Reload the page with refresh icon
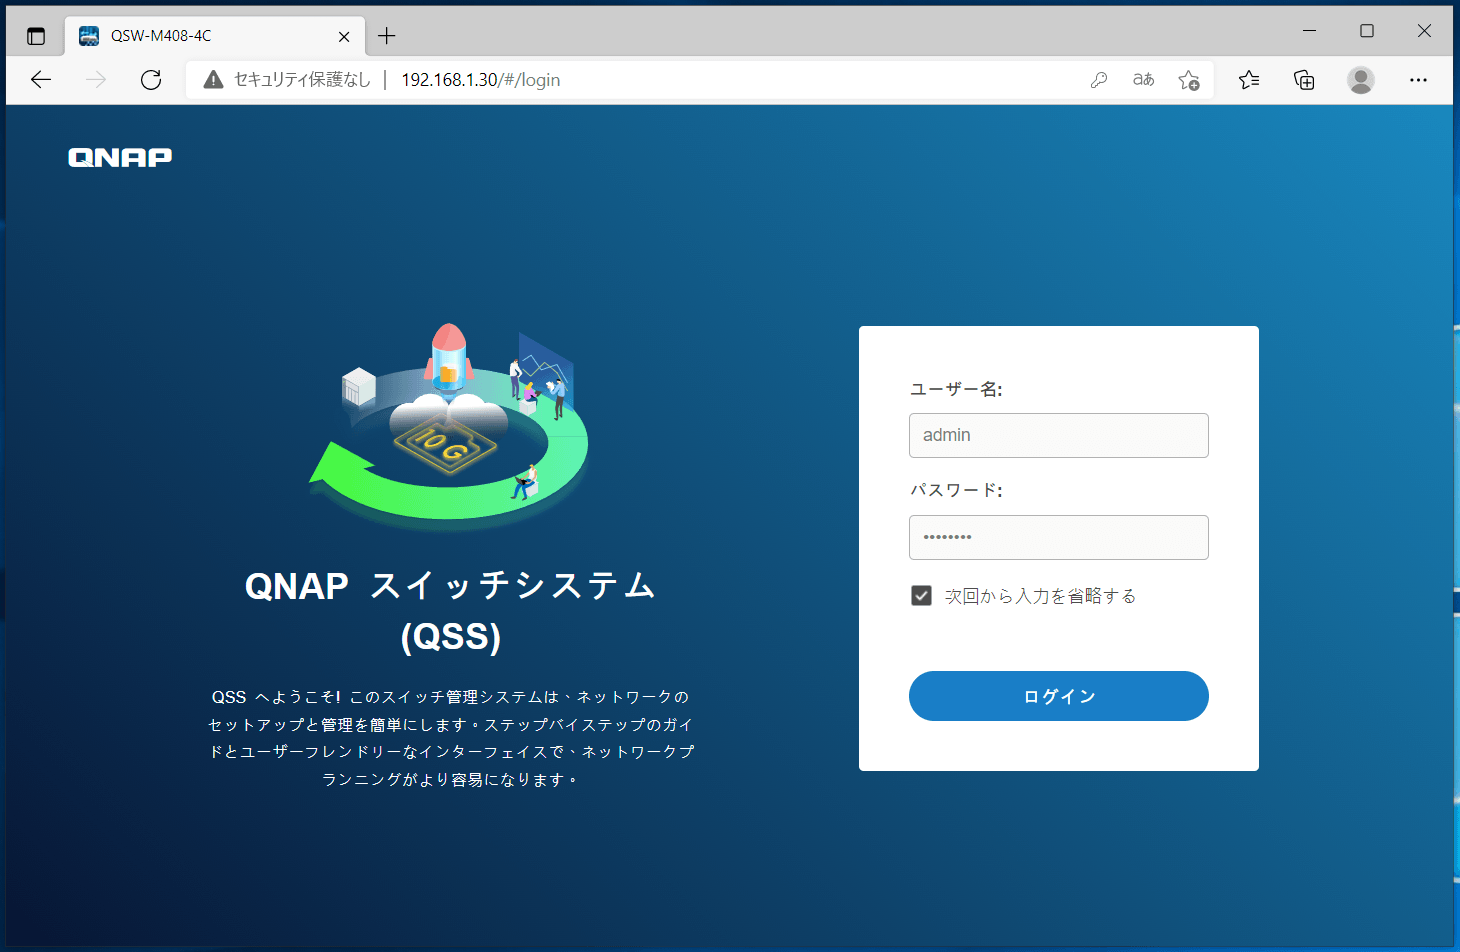 coord(151,80)
